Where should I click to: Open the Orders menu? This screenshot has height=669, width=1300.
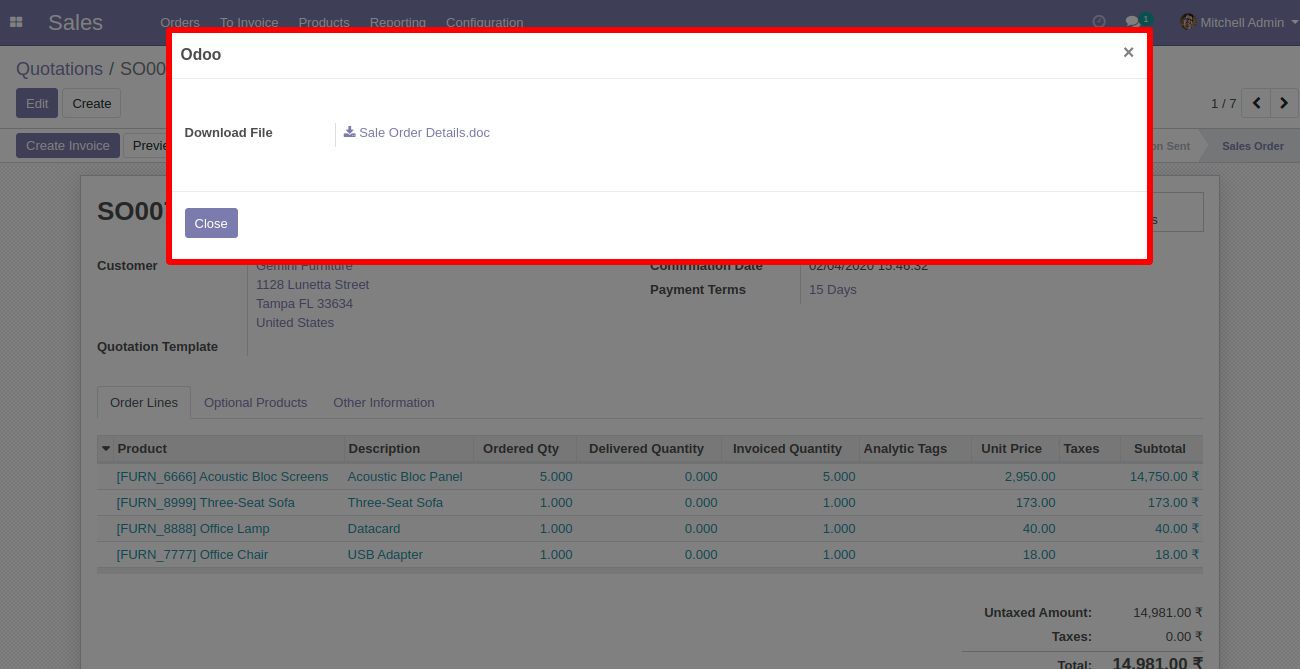(x=180, y=22)
